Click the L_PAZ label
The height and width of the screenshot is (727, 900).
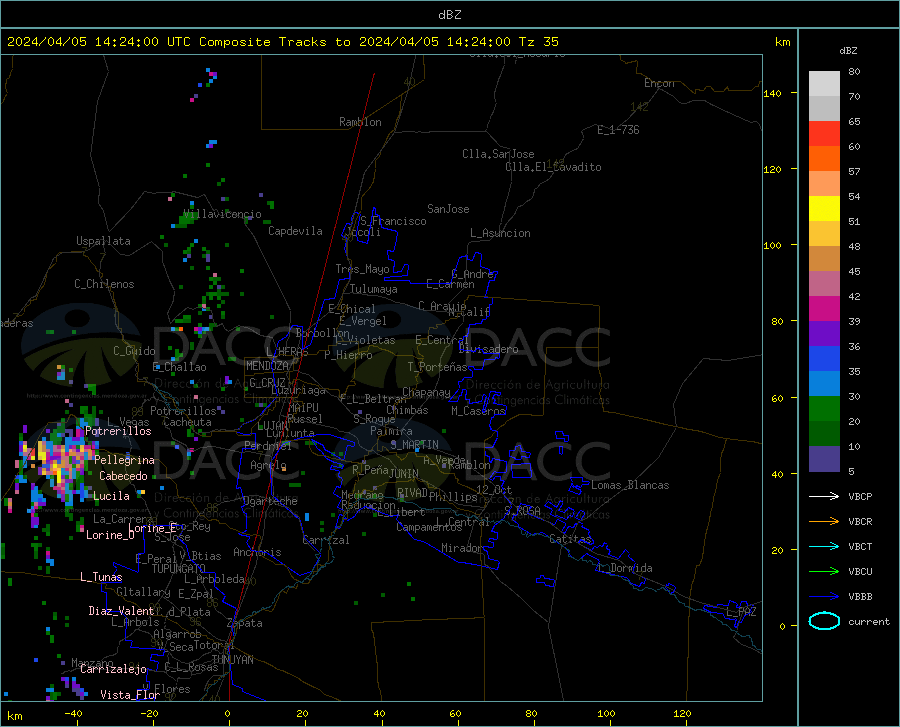click(741, 612)
